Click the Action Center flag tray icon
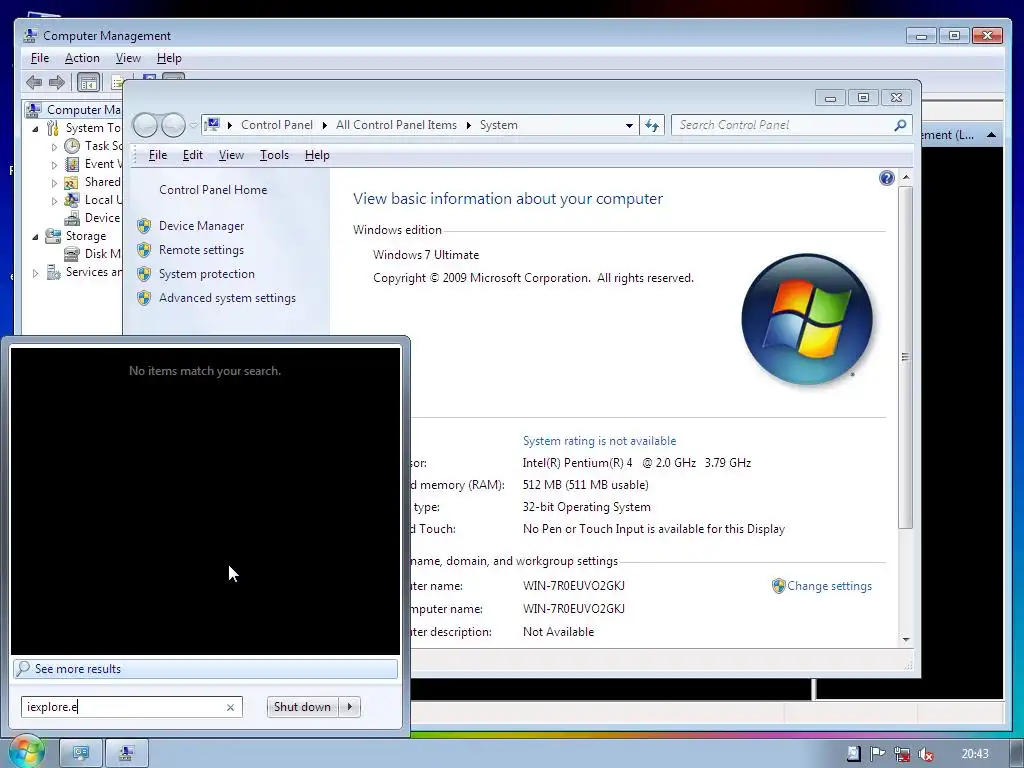The height and width of the screenshot is (768, 1024). 877,754
